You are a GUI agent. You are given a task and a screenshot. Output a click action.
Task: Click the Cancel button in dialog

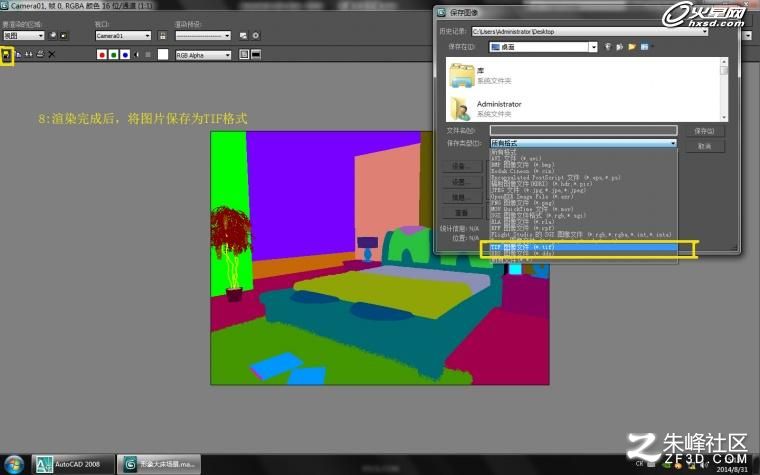pos(704,146)
